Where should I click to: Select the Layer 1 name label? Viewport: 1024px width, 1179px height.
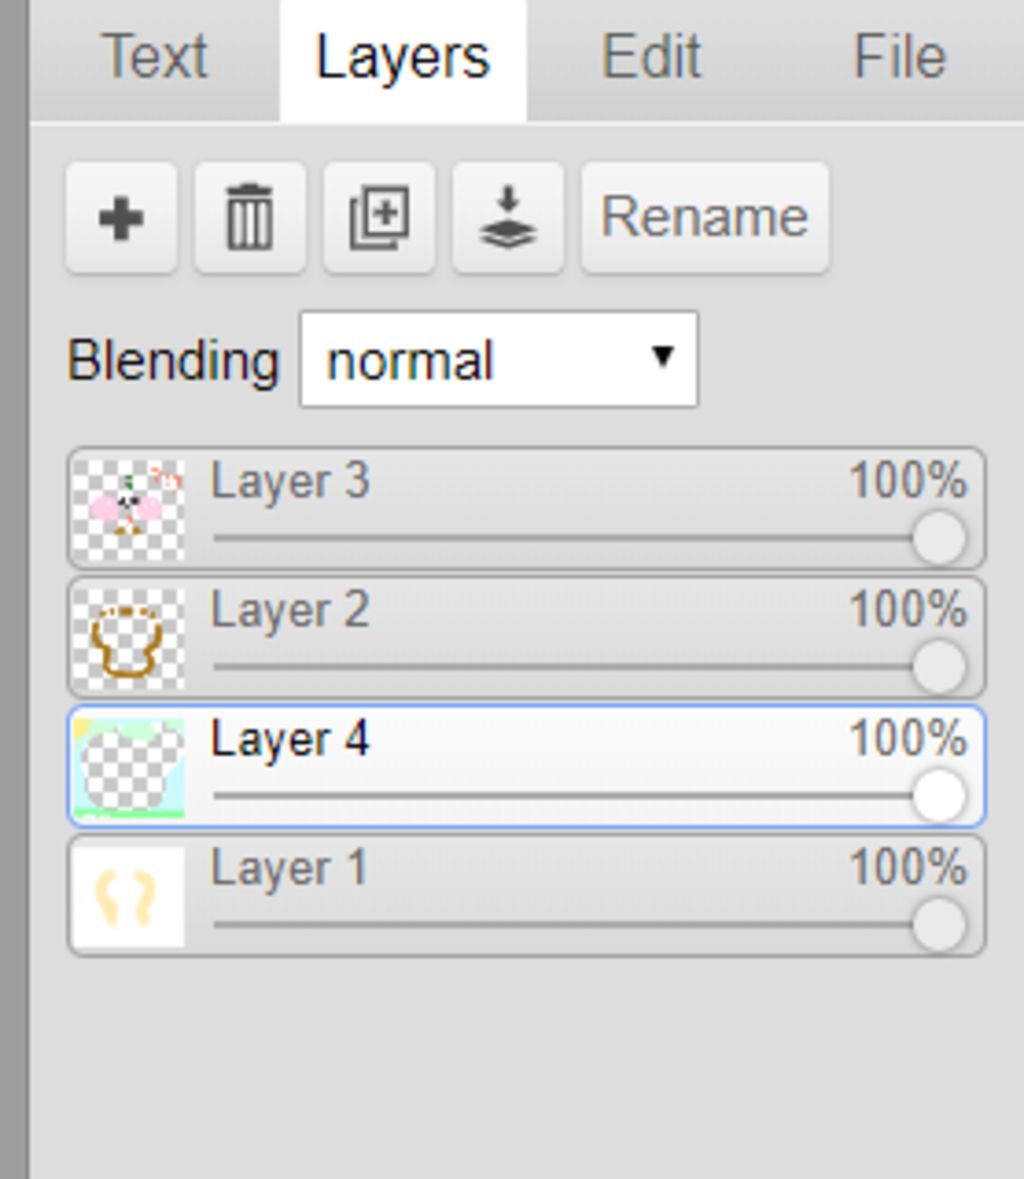coord(289,868)
